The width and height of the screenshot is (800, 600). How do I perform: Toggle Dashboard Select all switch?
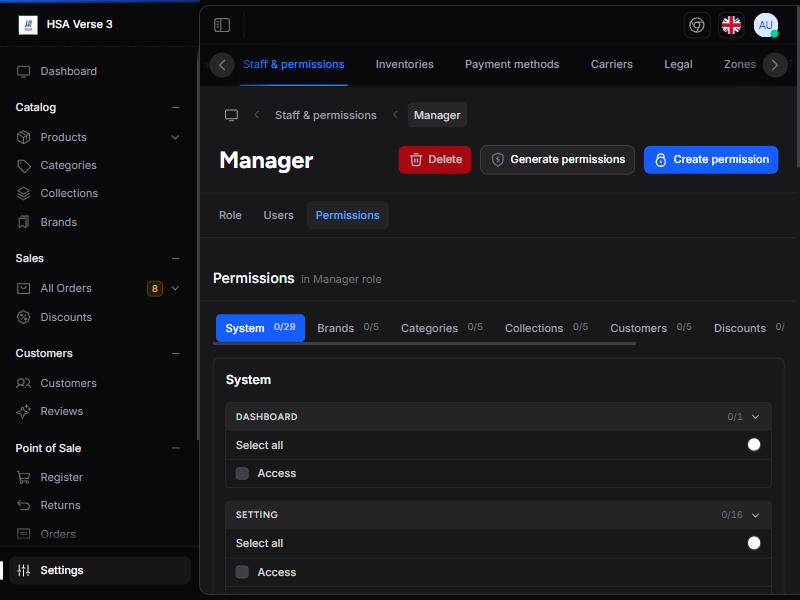[x=754, y=445]
